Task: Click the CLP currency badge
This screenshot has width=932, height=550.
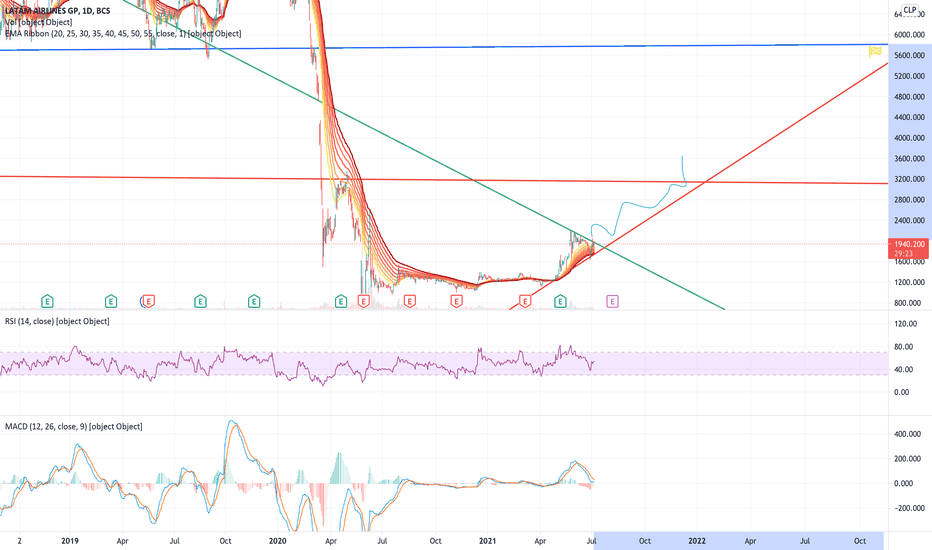Action: [x=909, y=10]
